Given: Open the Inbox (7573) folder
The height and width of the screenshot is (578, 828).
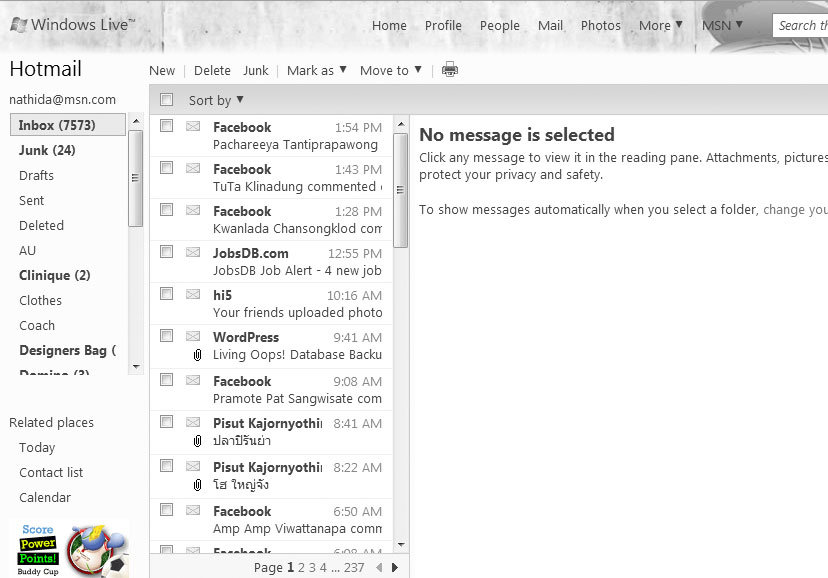Looking at the screenshot, I should coord(68,125).
